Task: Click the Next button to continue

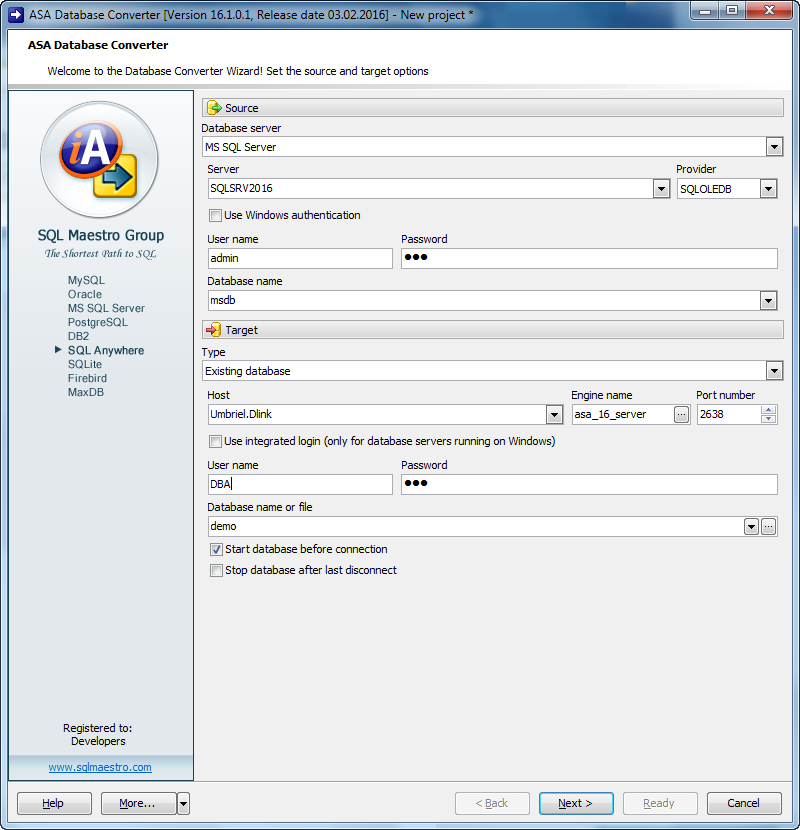Action: 576,803
